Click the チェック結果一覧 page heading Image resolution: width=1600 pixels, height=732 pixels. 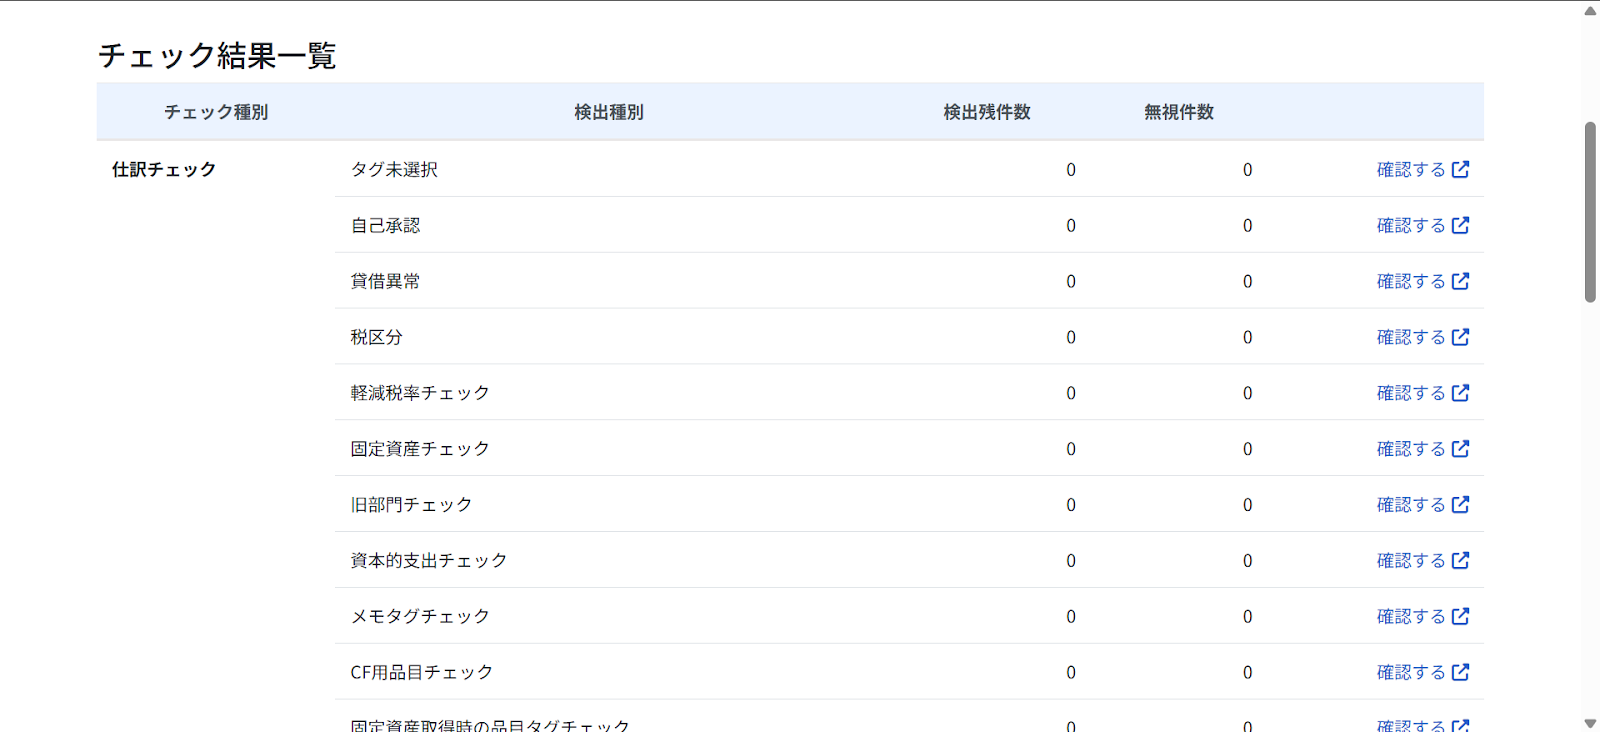217,55
